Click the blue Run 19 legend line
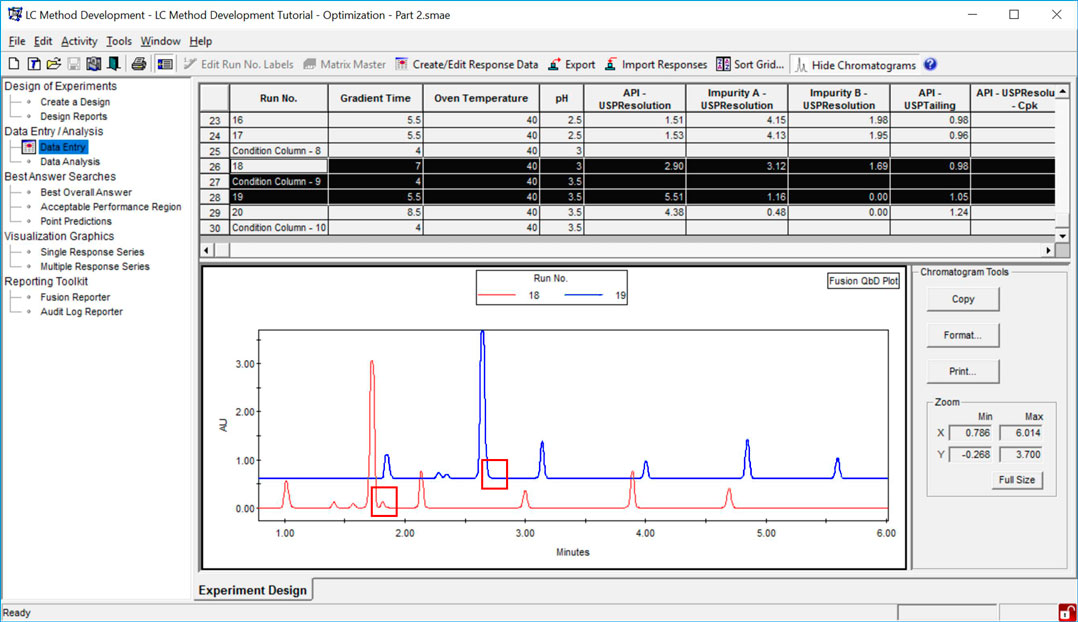1078x622 pixels. [583, 295]
